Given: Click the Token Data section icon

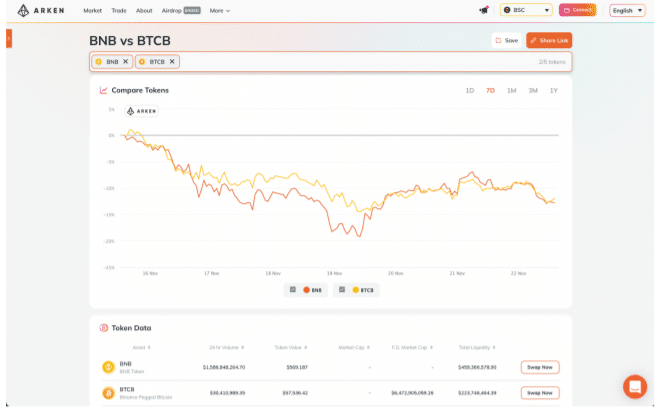Looking at the screenshot, I should point(104,328).
